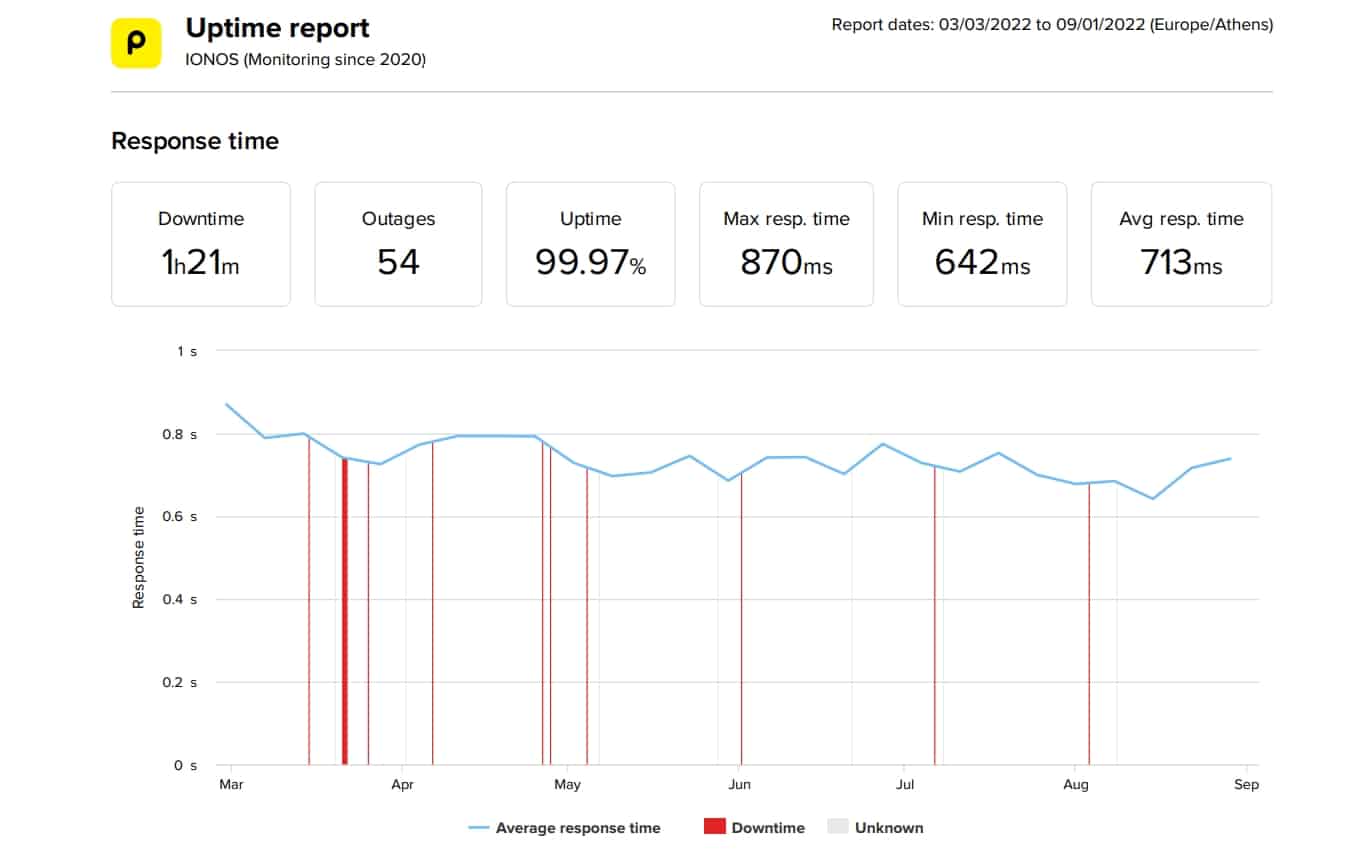Screen dimensions: 1364x850
Task: Click the red downtime line after Jul
Action: tap(935, 615)
